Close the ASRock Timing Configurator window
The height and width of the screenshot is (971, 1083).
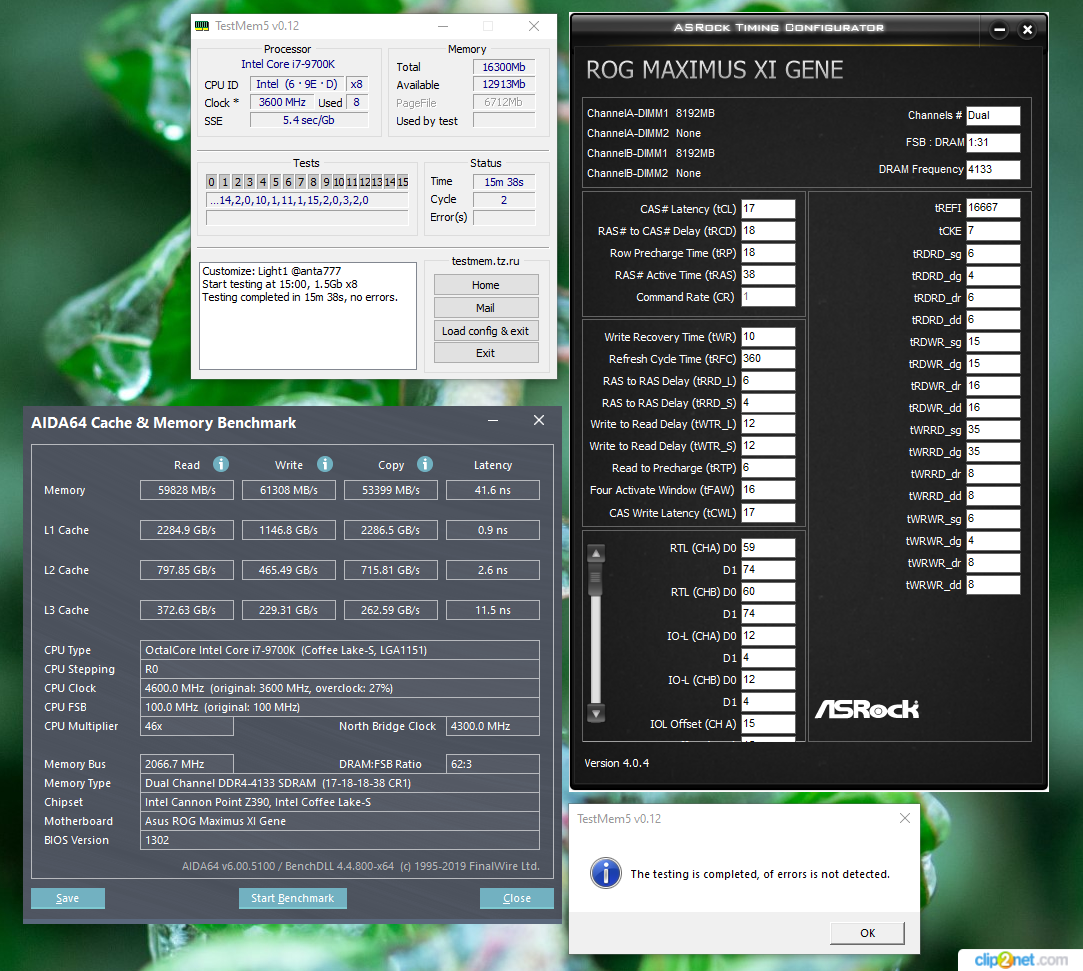[x=1028, y=30]
